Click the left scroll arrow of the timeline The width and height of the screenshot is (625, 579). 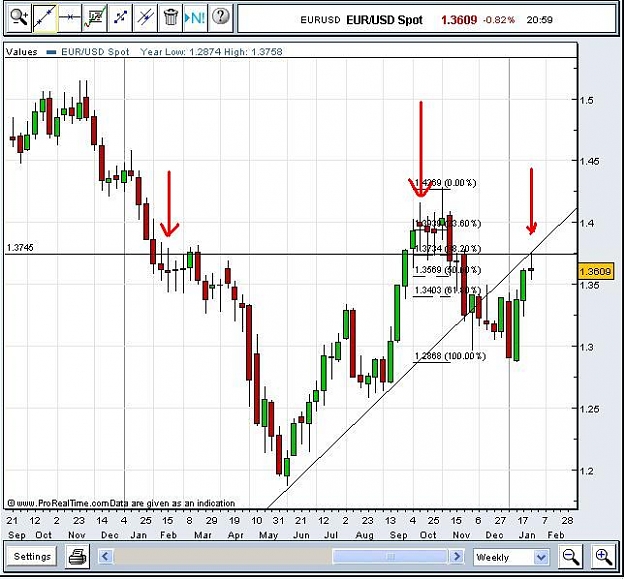(x=105, y=556)
